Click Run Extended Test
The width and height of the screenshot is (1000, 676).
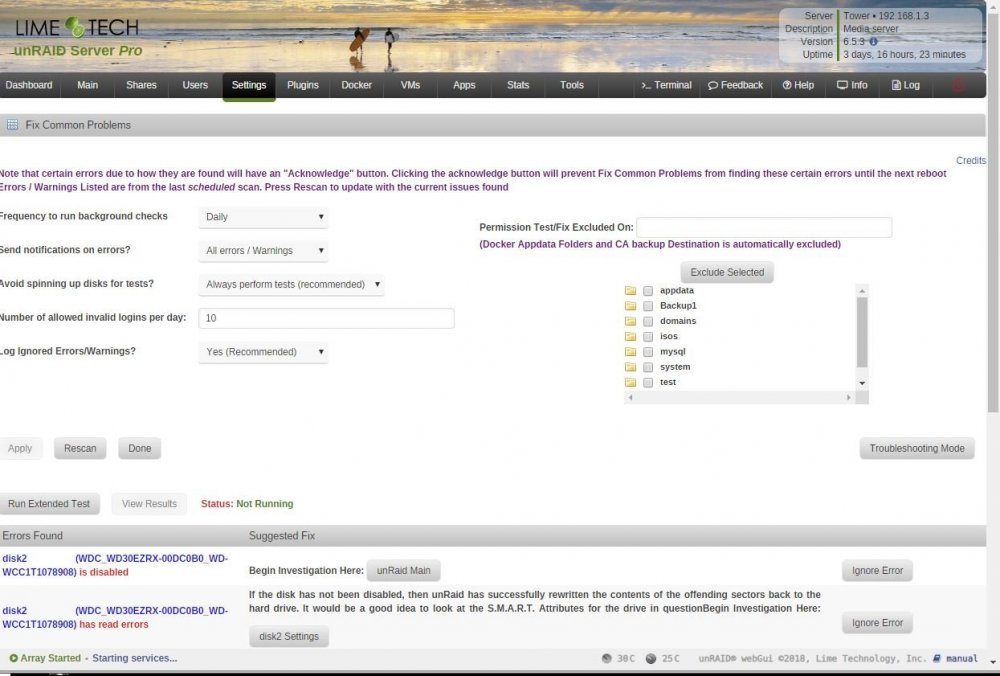pyautogui.click(x=49, y=504)
